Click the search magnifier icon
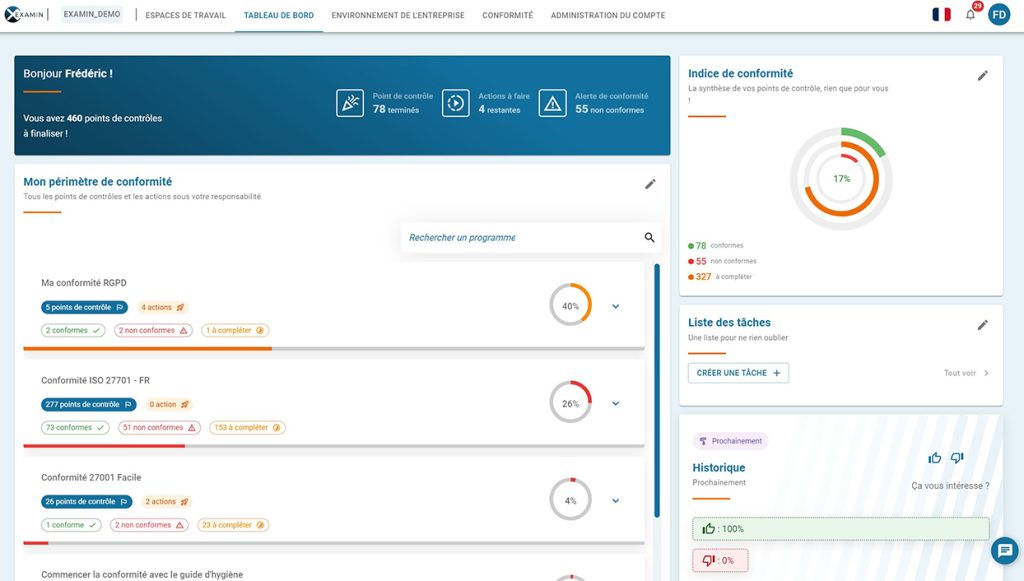Image resolution: width=1024 pixels, height=581 pixels. pyautogui.click(x=648, y=237)
